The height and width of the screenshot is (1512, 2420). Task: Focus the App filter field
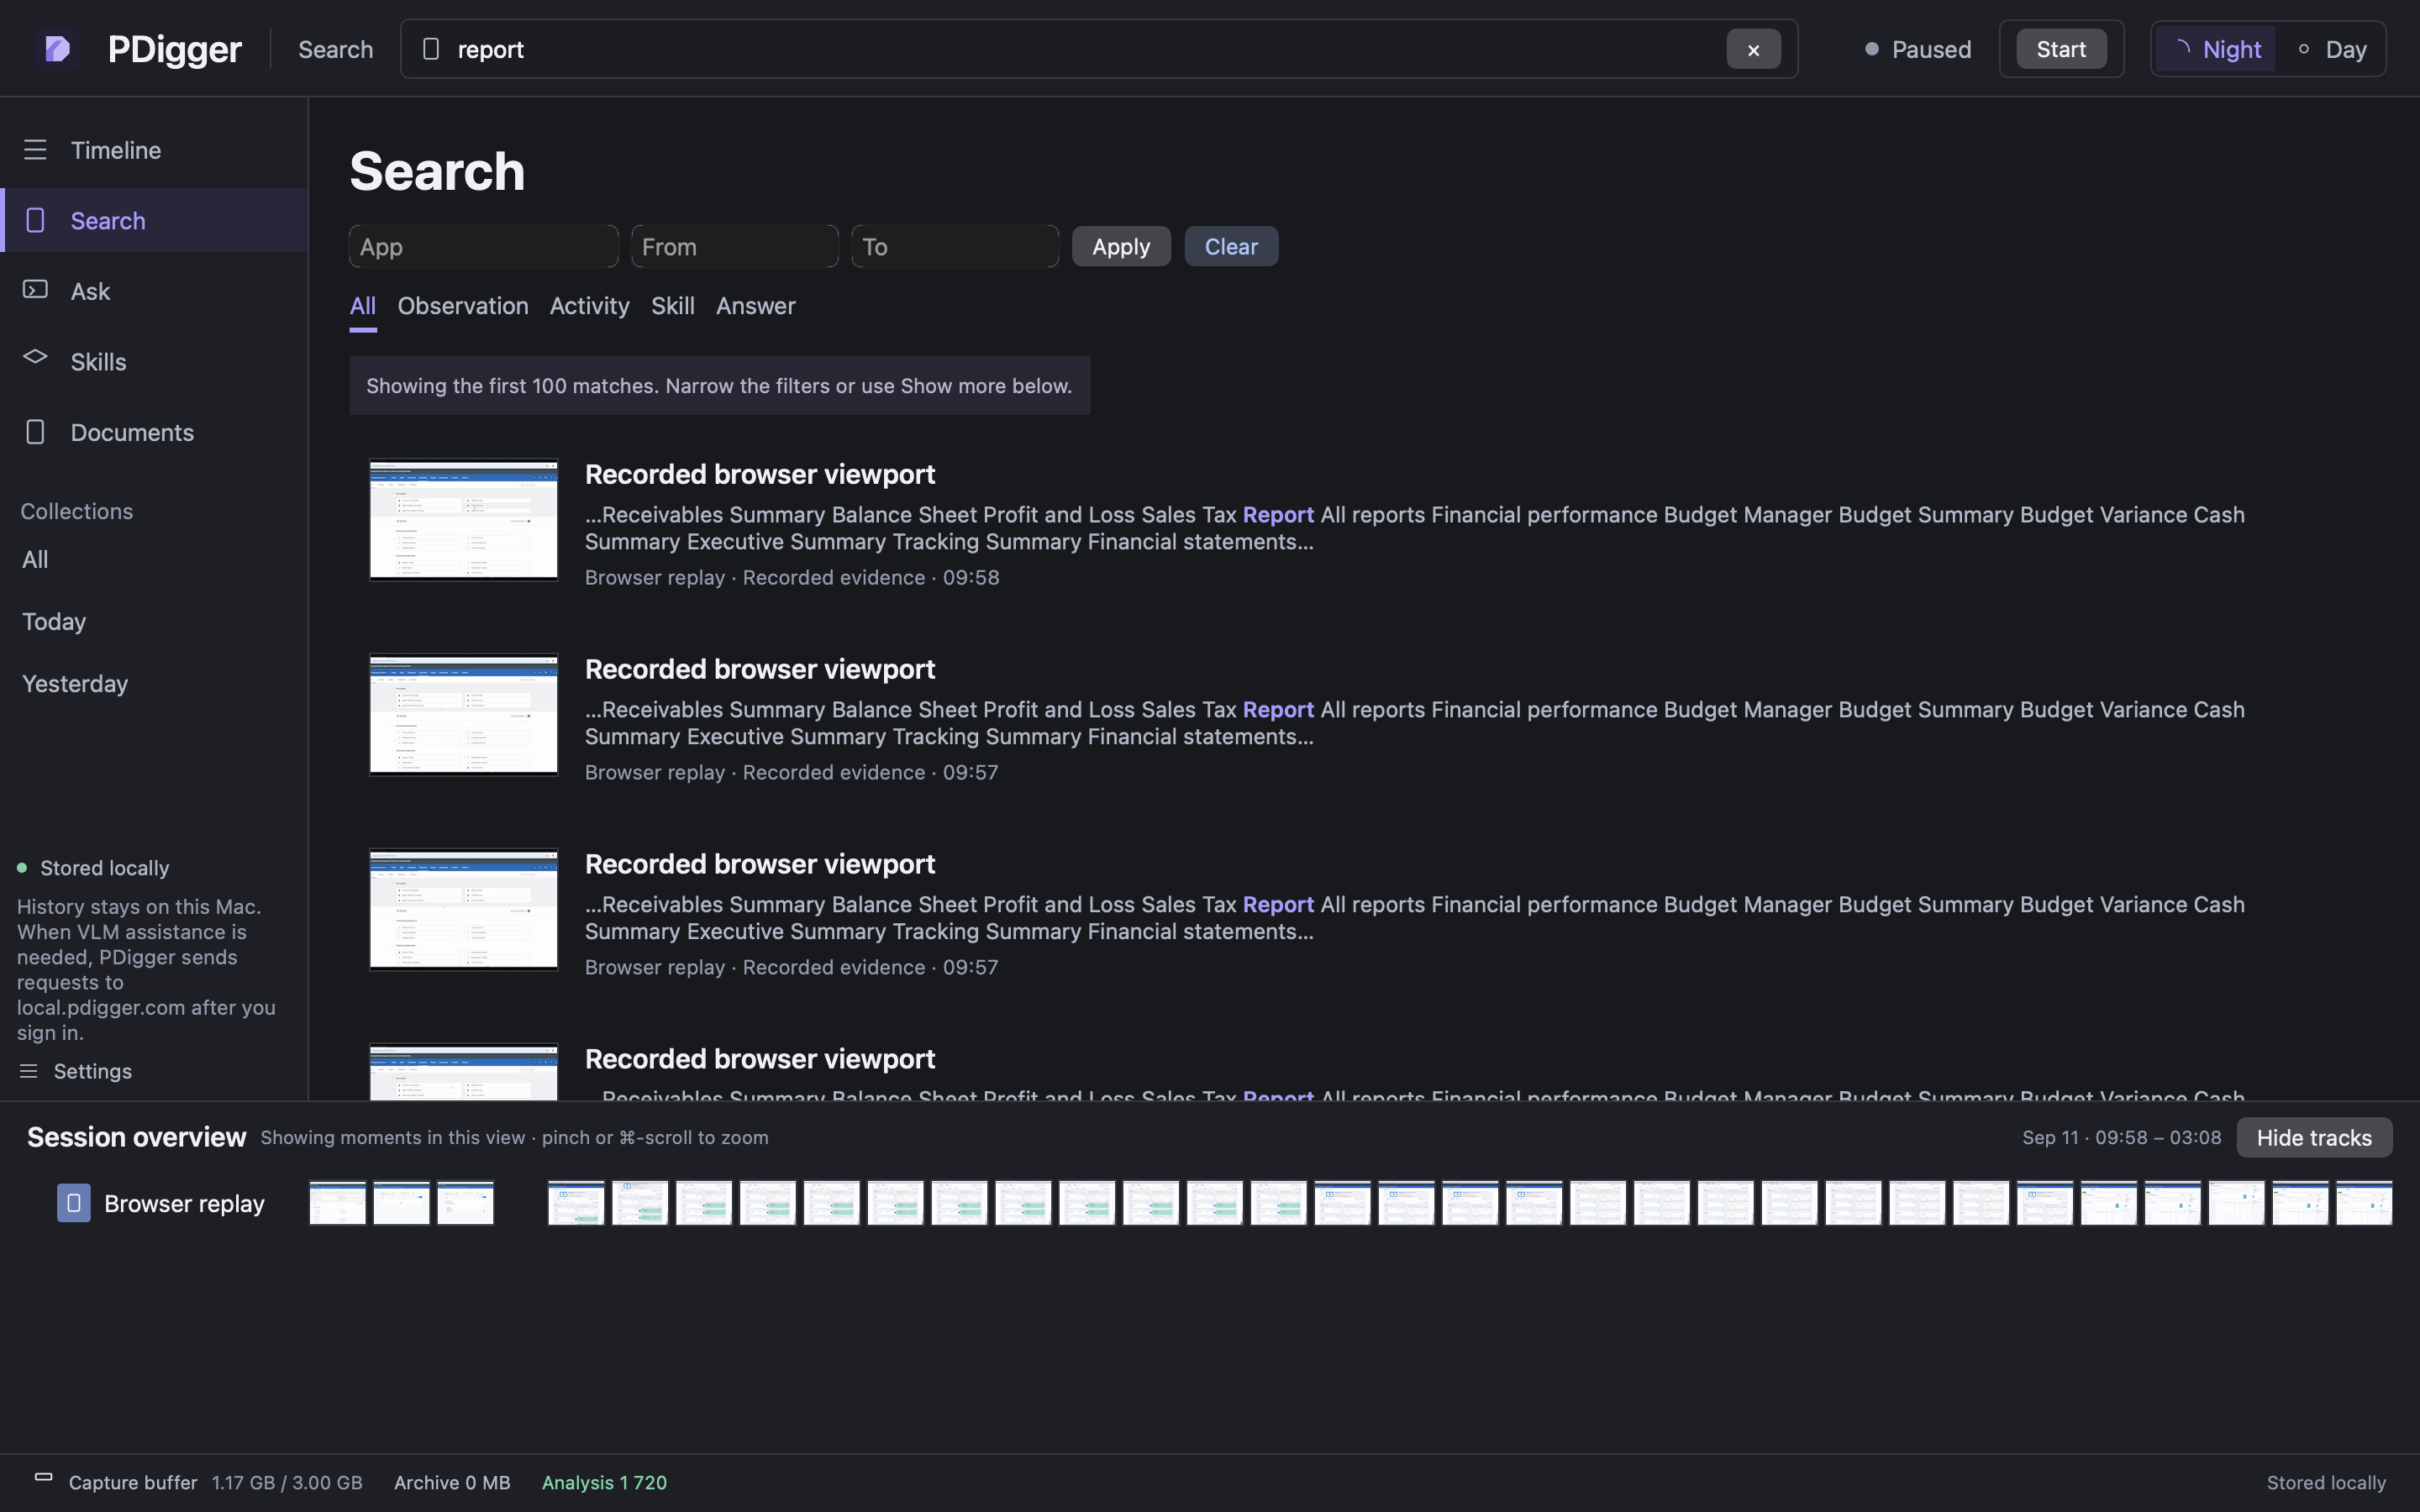coord(483,246)
